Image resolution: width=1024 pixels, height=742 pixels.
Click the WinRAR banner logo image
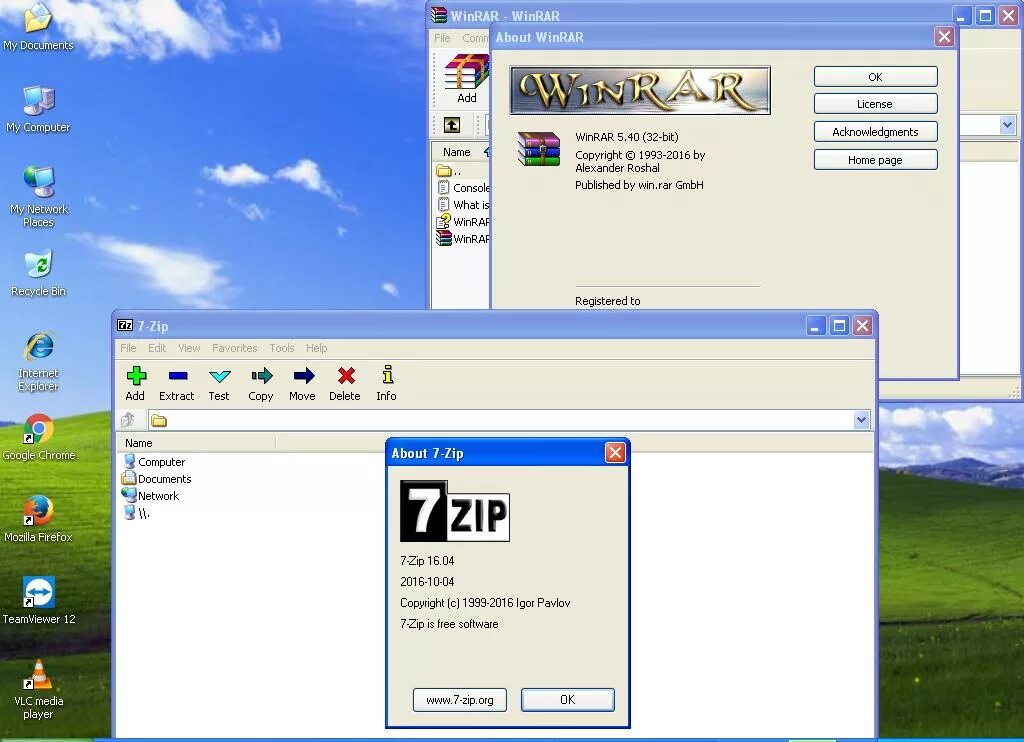(640, 90)
